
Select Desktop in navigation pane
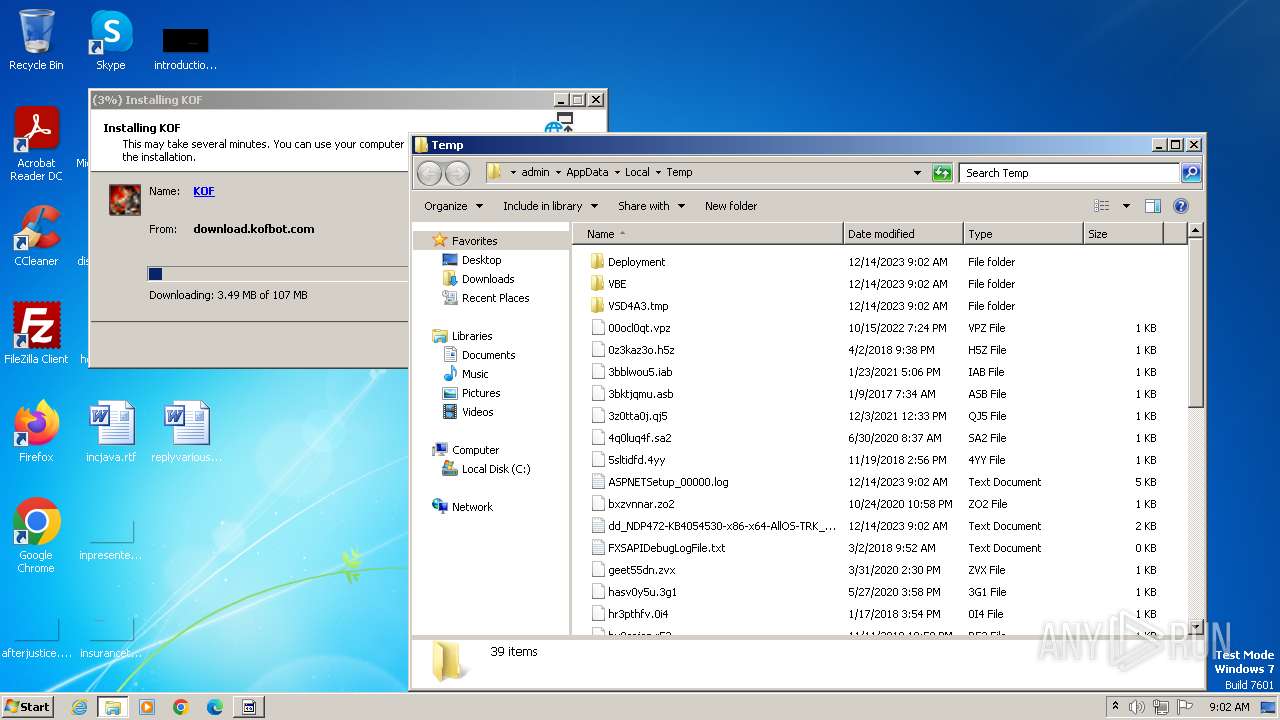(481, 260)
